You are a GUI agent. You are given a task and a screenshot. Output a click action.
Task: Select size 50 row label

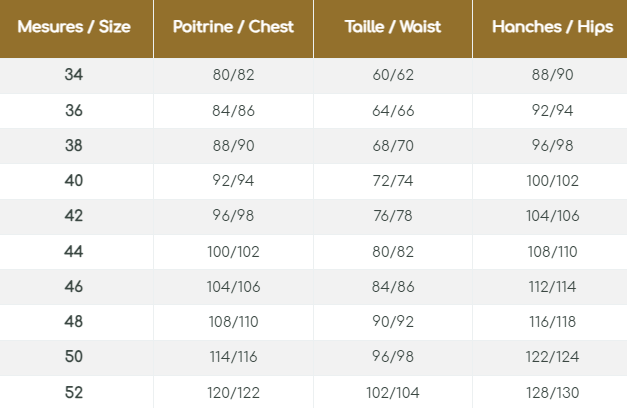click(x=73, y=356)
